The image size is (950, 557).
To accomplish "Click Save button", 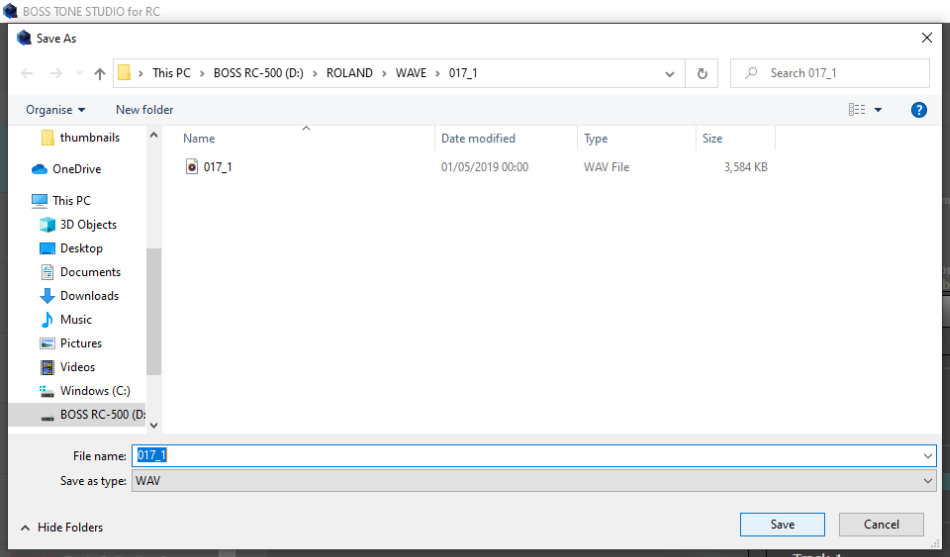I will point(782,524).
